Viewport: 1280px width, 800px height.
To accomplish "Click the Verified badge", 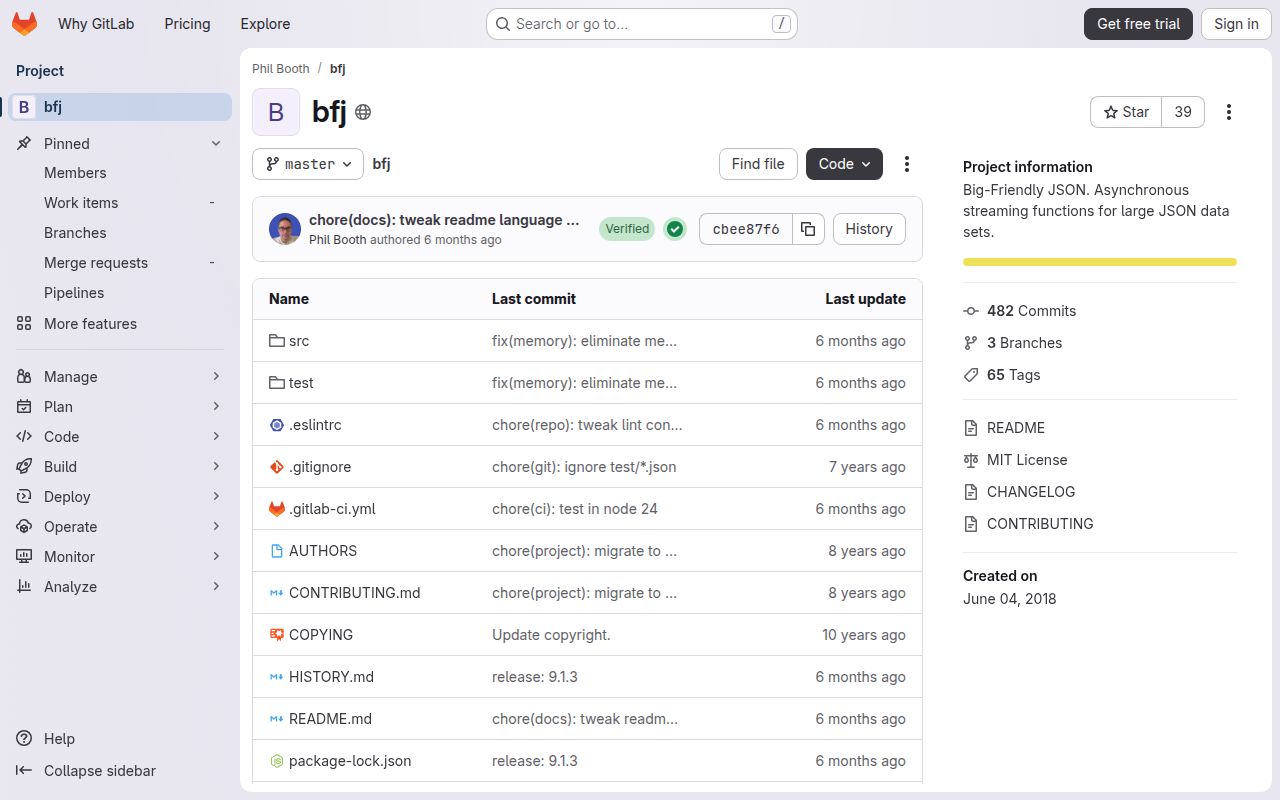I will (627, 229).
